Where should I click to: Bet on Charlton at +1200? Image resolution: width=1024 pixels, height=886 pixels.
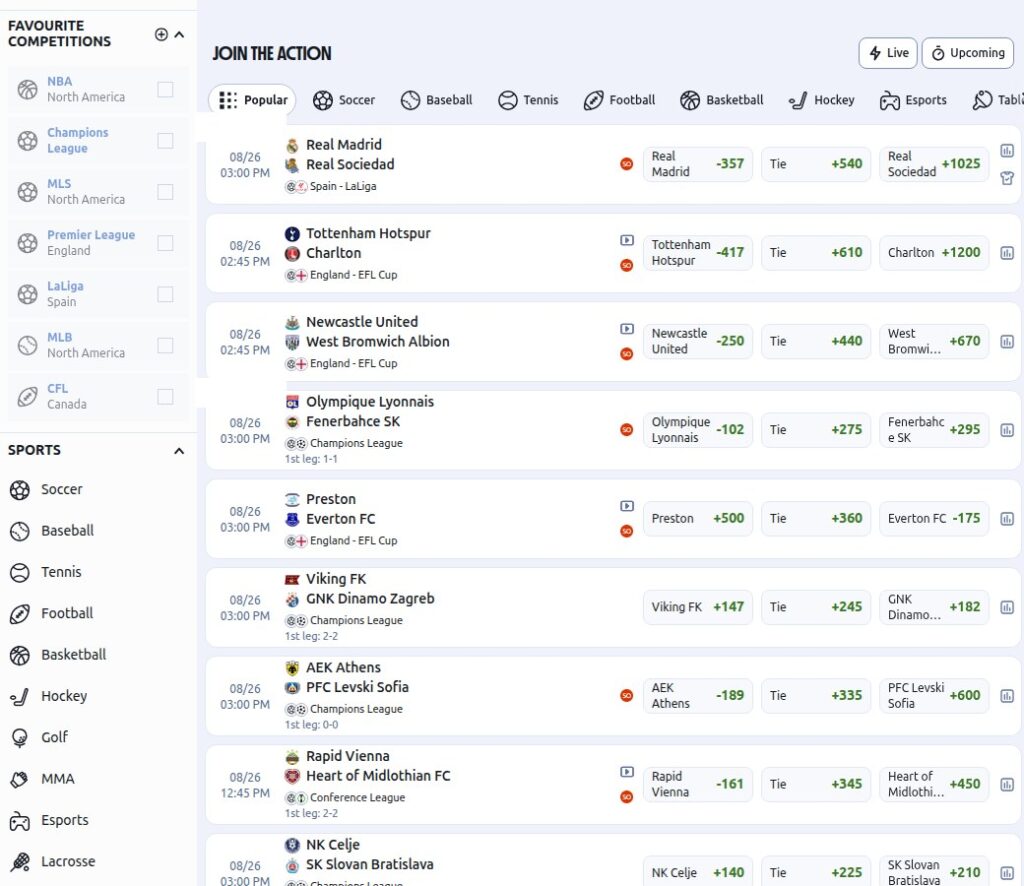coord(934,253)
